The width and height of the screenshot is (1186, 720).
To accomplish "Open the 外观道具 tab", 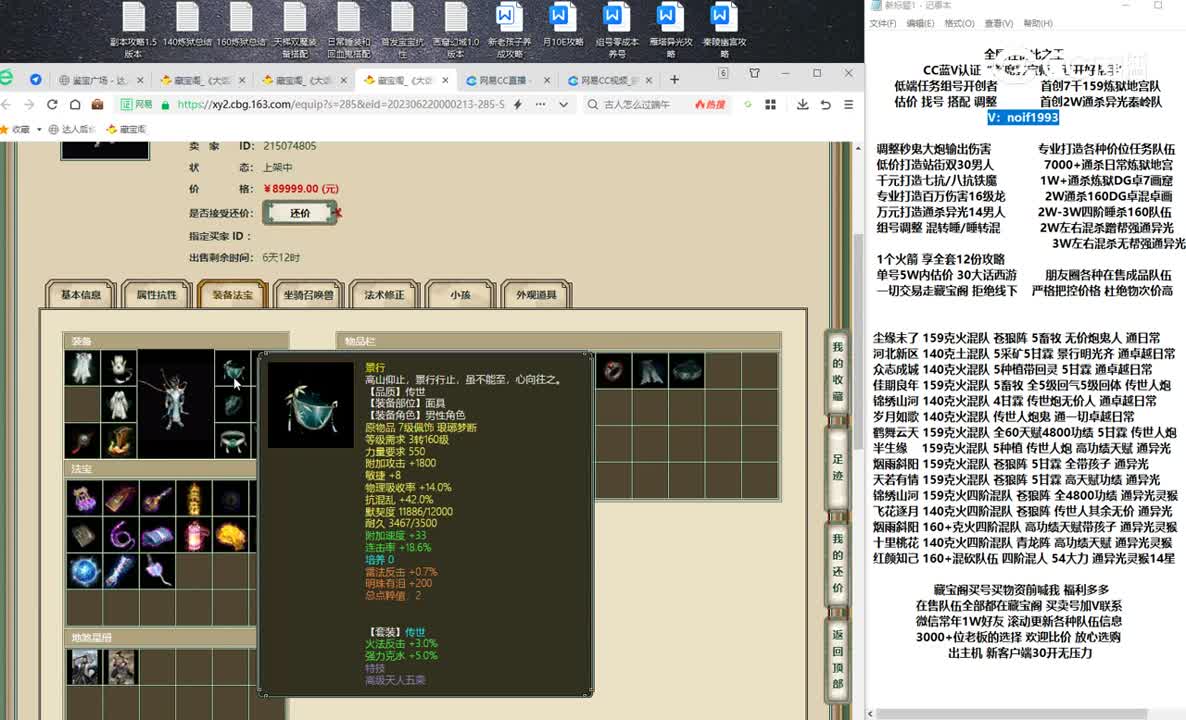I will [x=536, y=295].
